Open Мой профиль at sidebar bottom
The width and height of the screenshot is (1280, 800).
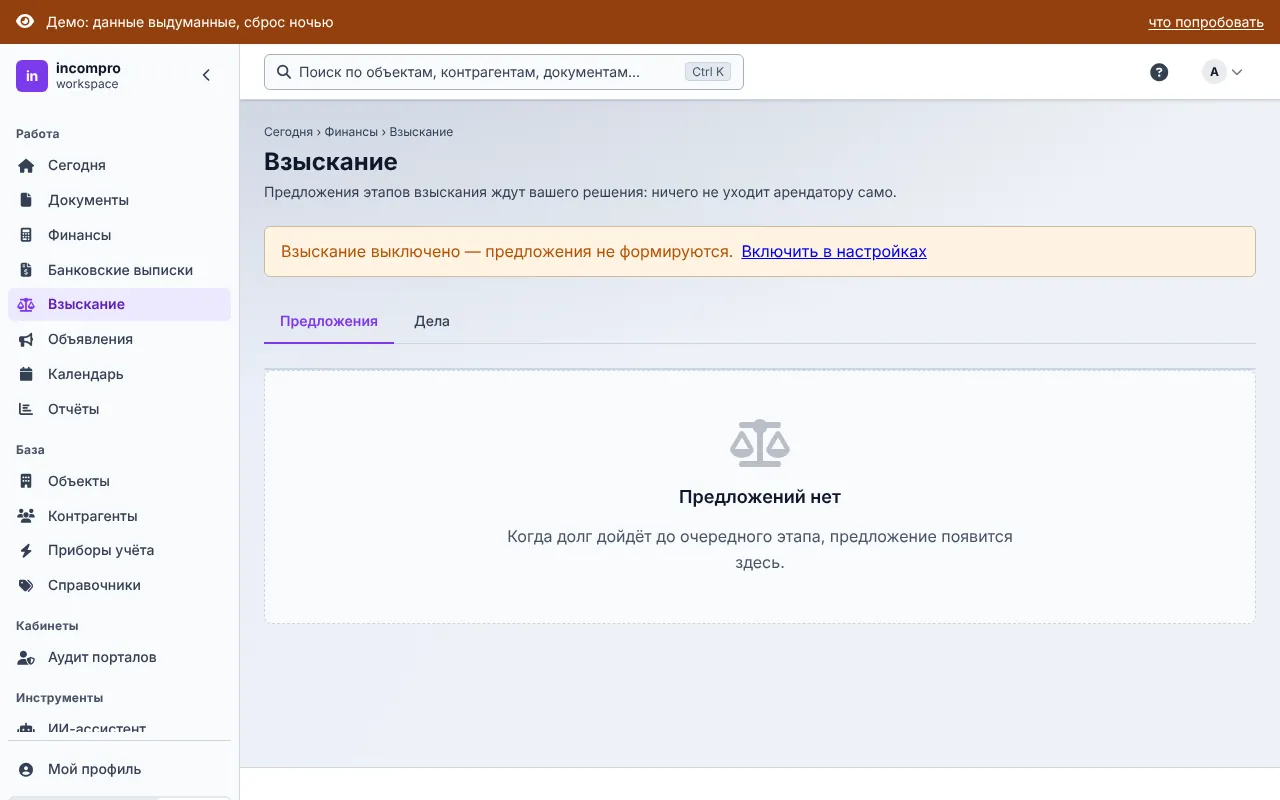tap(119, 769)
